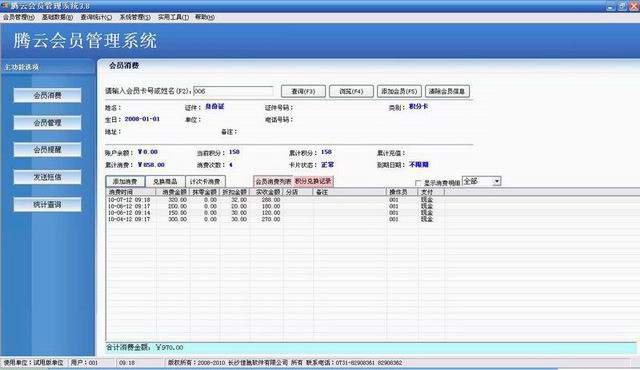Open the 查询统计 menu
Image resolution: width=640 pixels, height=370 pixels.
pos(96,17)
